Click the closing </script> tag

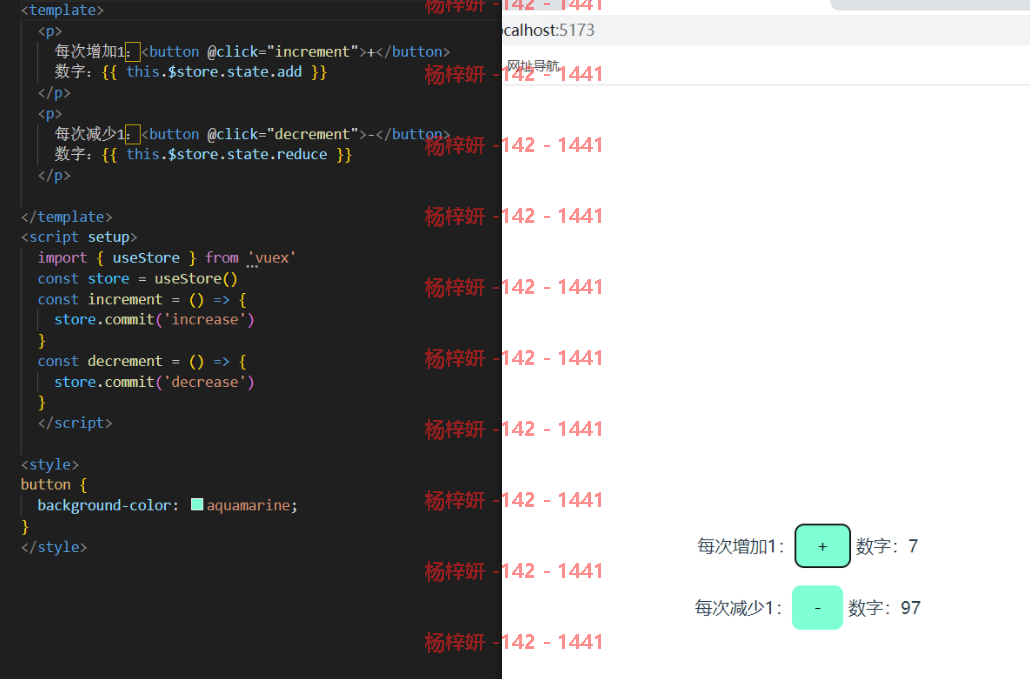pos(75,423)
